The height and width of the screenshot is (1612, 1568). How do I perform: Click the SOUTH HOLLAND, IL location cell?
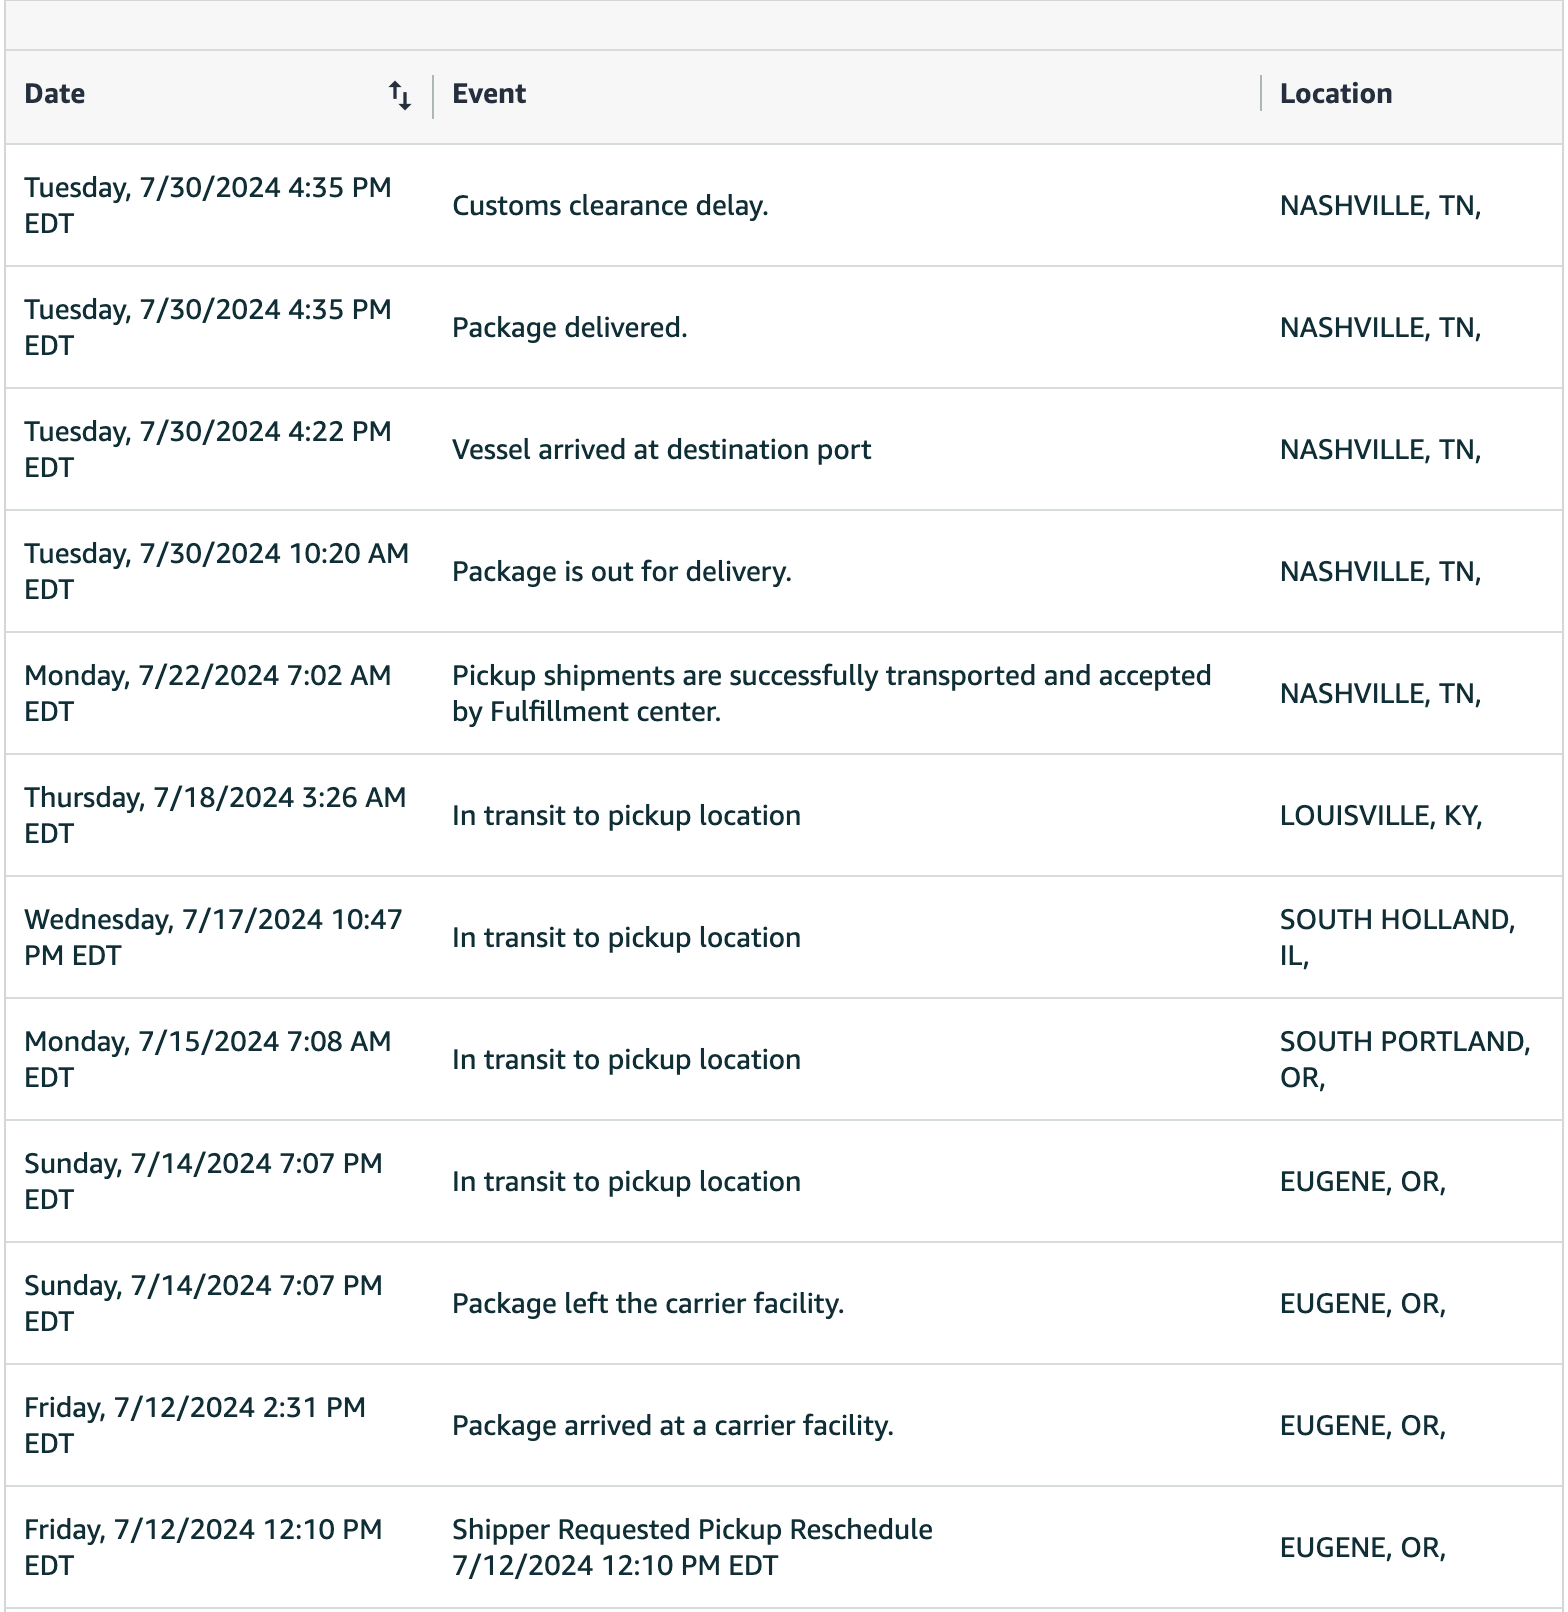(1397, 938)
